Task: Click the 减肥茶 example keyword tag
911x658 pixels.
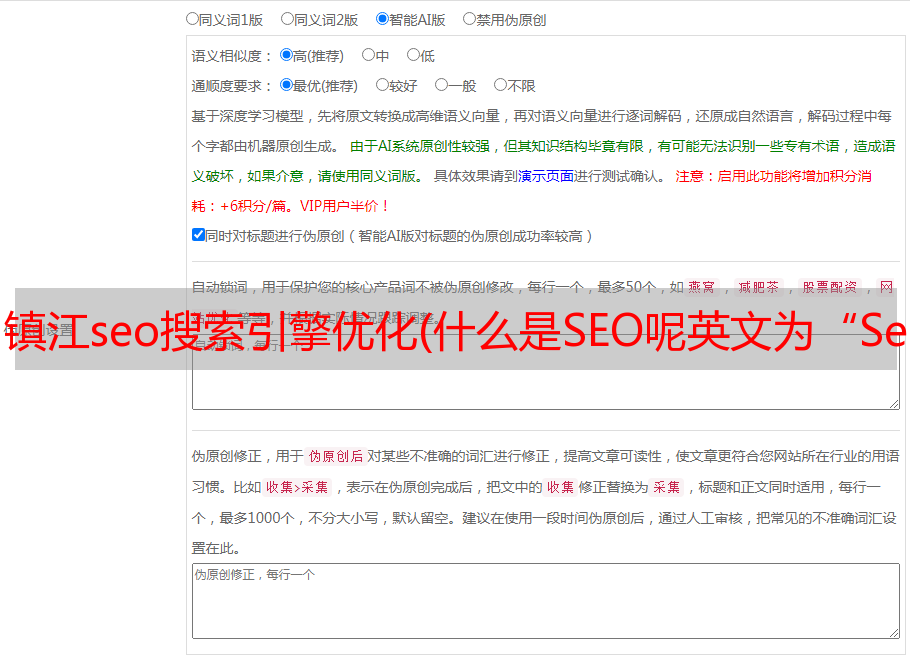Action: (x=758, y=287)
